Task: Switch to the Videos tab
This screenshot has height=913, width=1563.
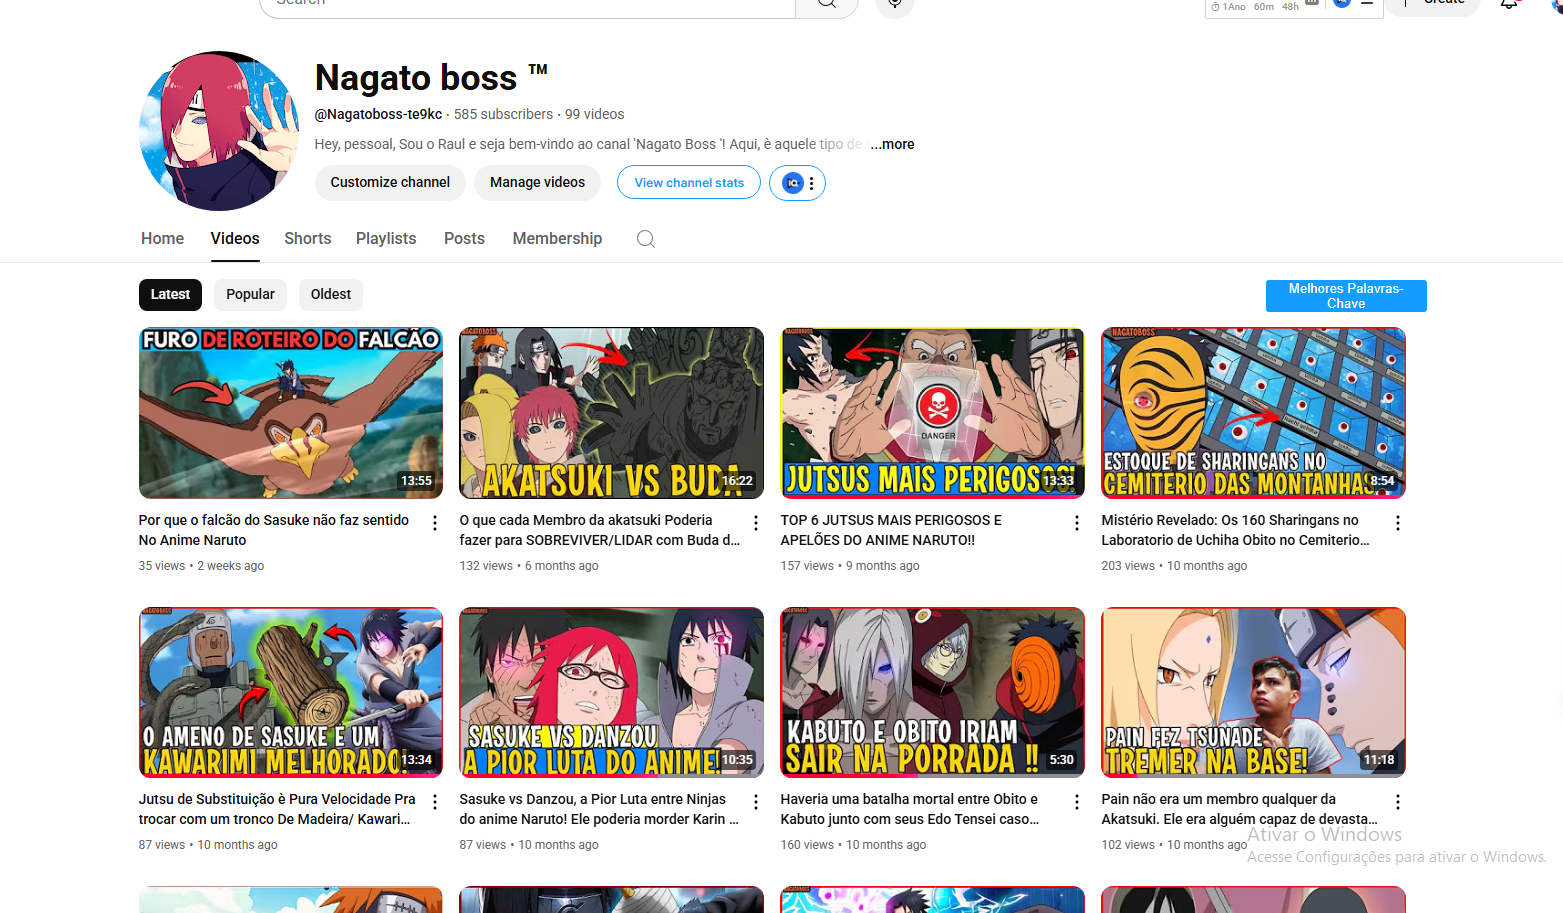Action: (235, 238)
